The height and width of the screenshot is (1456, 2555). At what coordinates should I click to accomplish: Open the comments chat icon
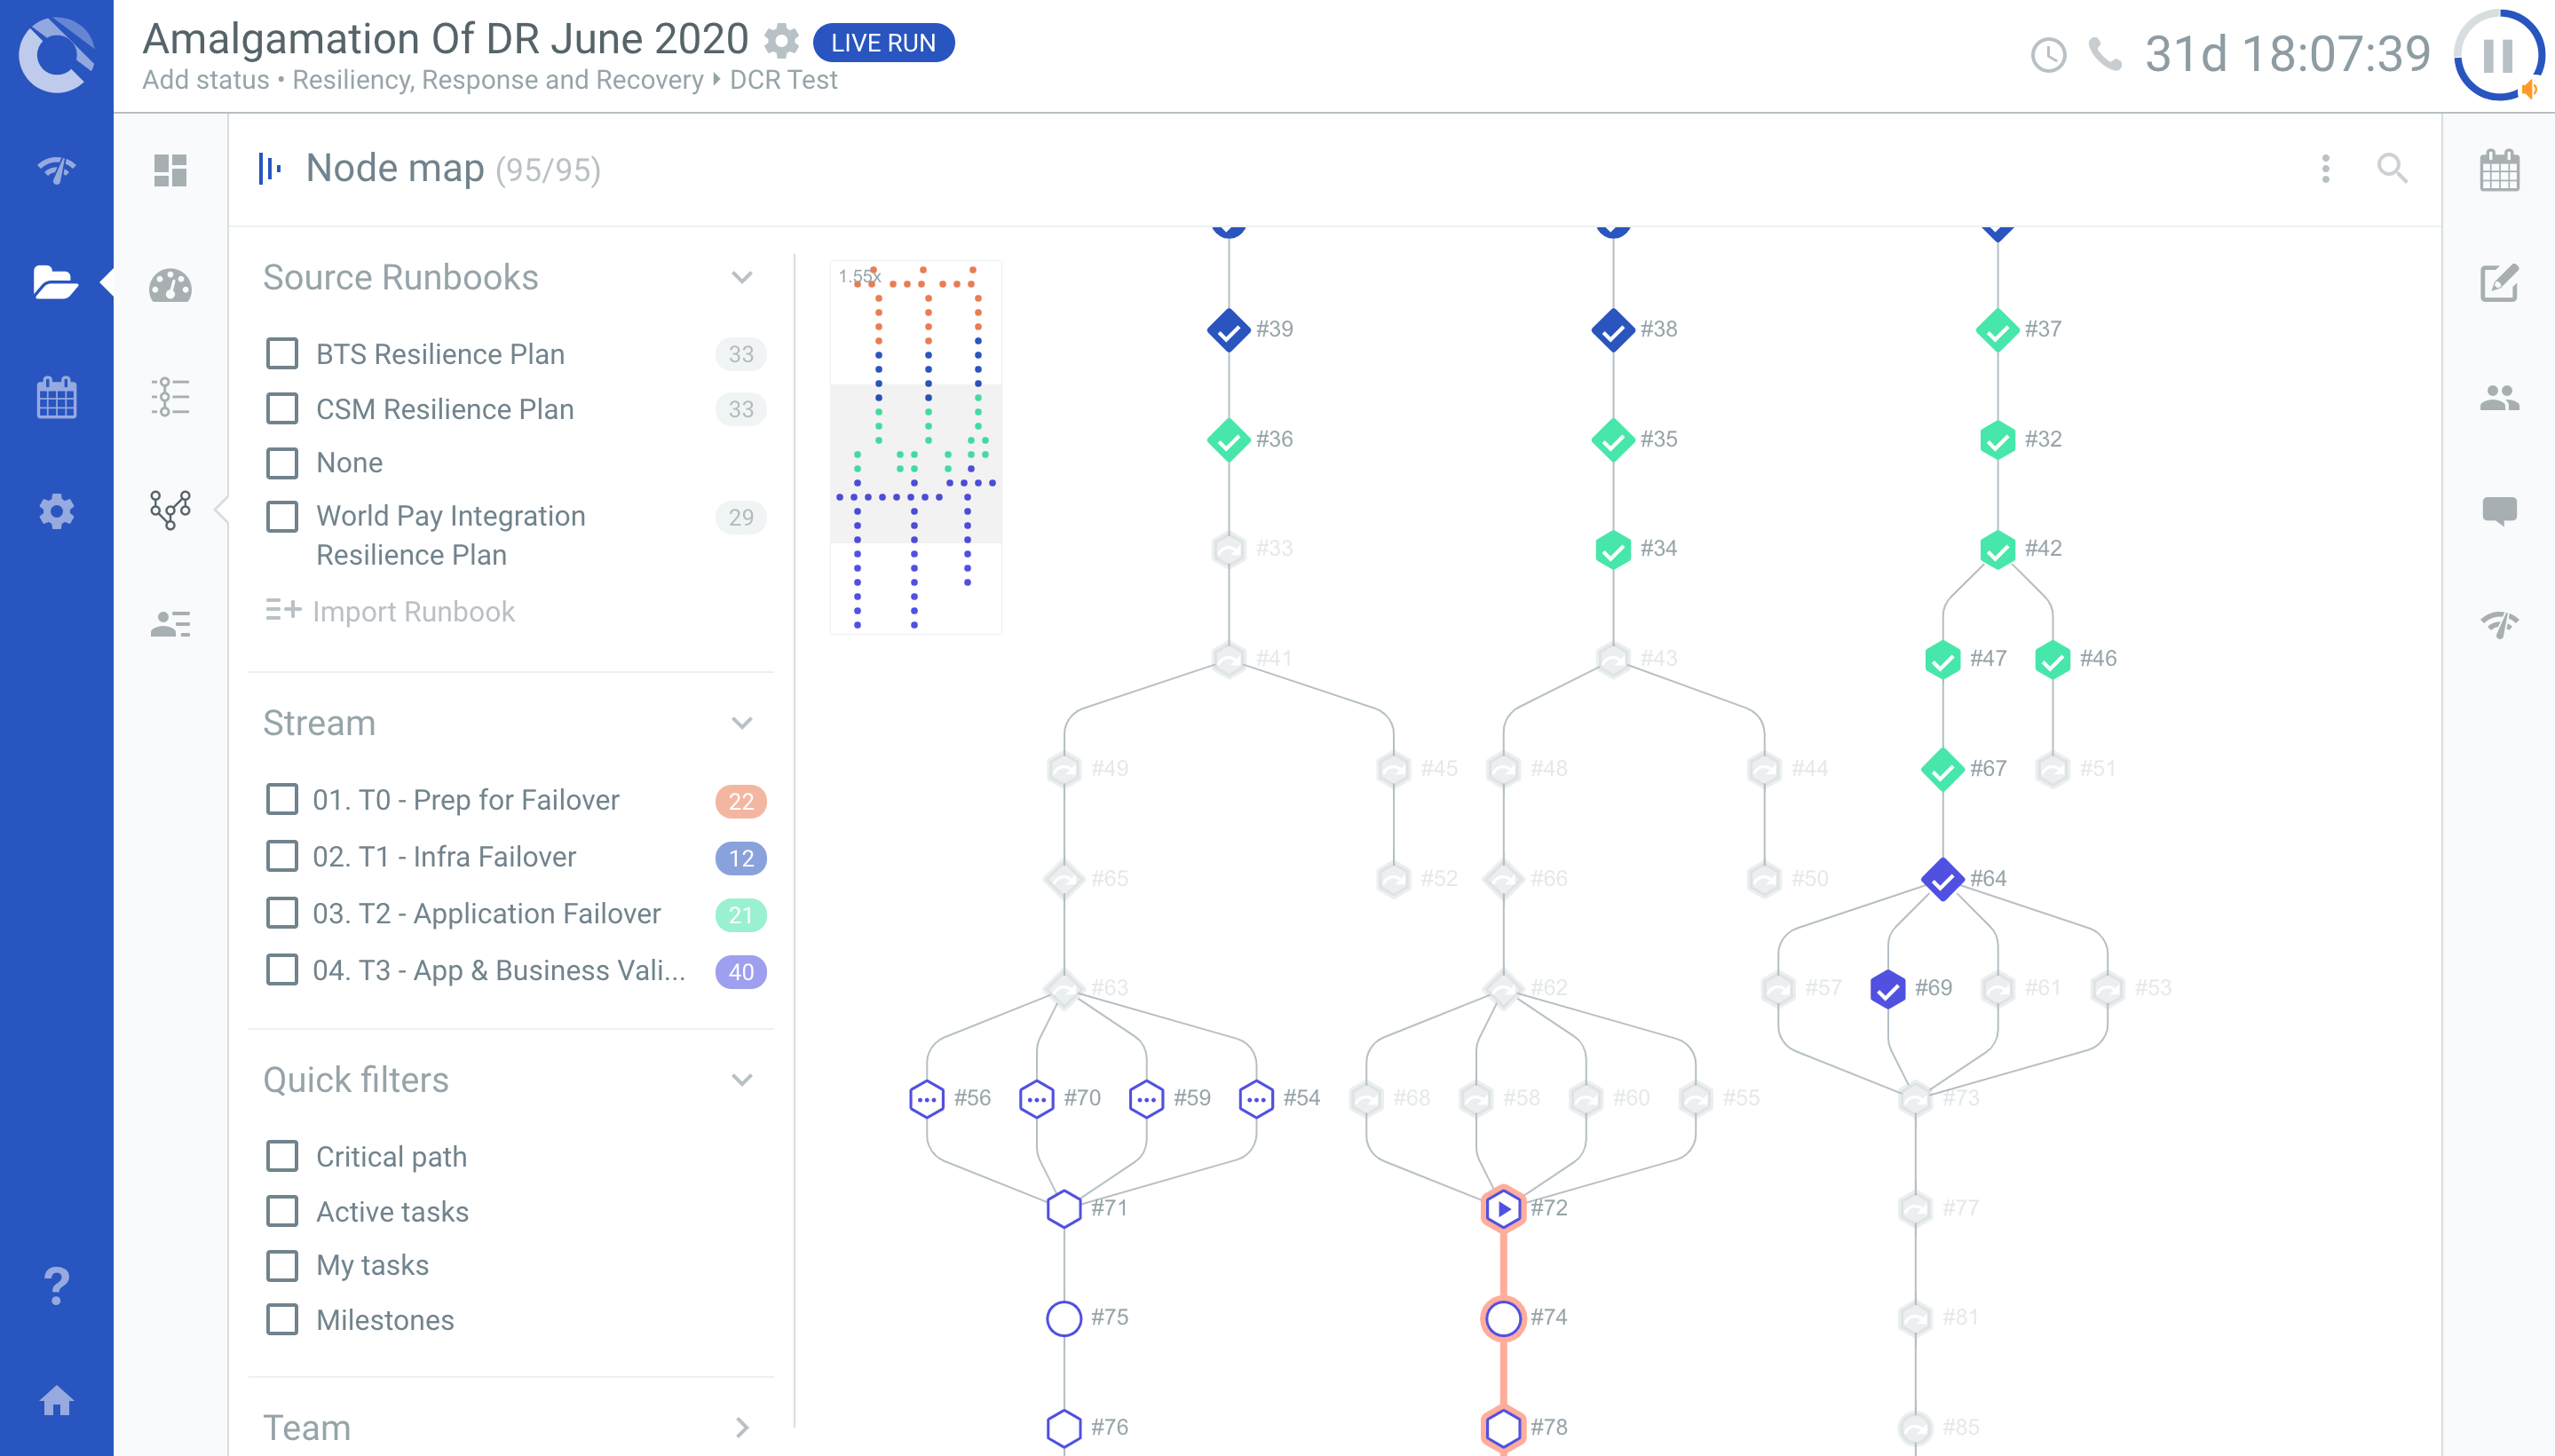(2498, 511)
